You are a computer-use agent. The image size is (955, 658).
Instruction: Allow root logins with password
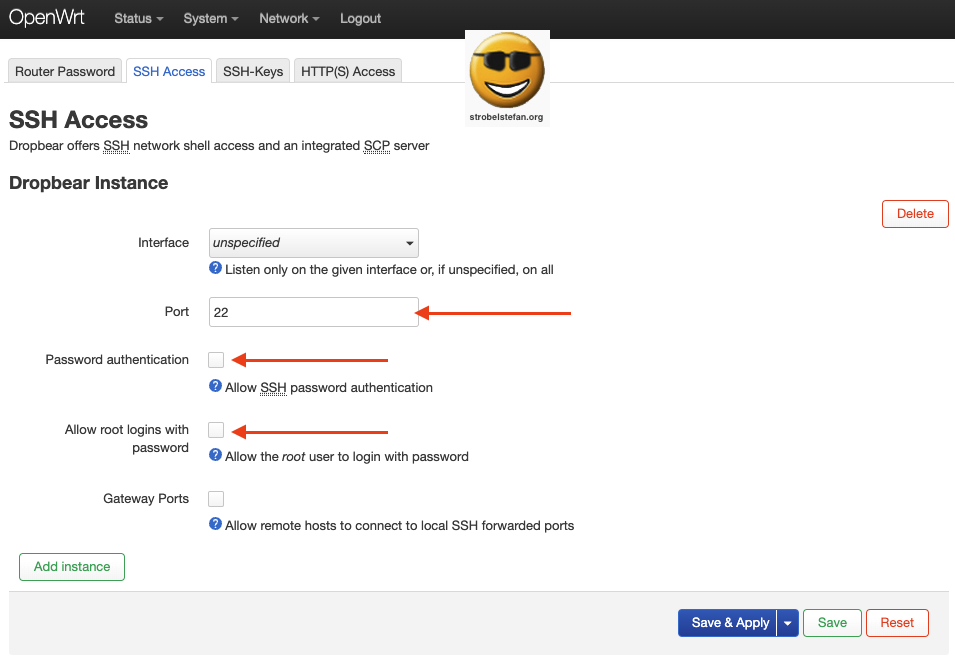(x=215, y=429)
